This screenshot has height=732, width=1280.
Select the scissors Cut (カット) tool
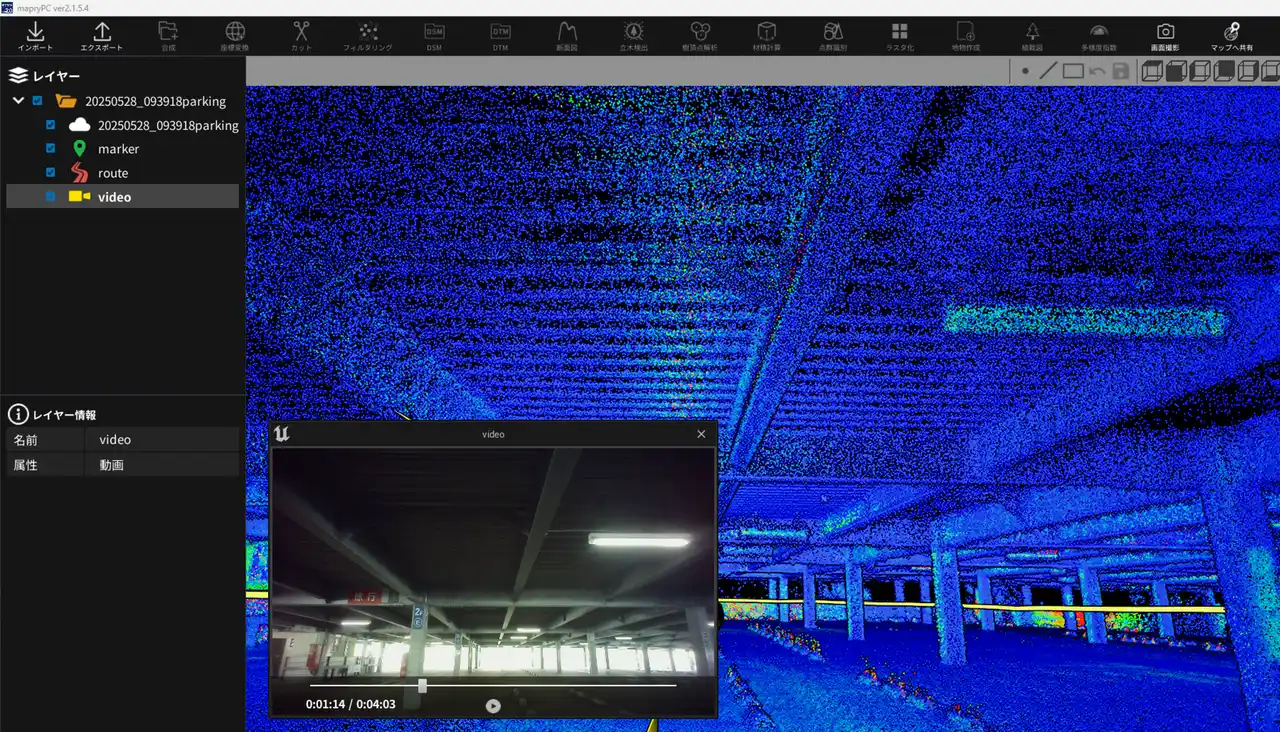[x=301, y=36]
